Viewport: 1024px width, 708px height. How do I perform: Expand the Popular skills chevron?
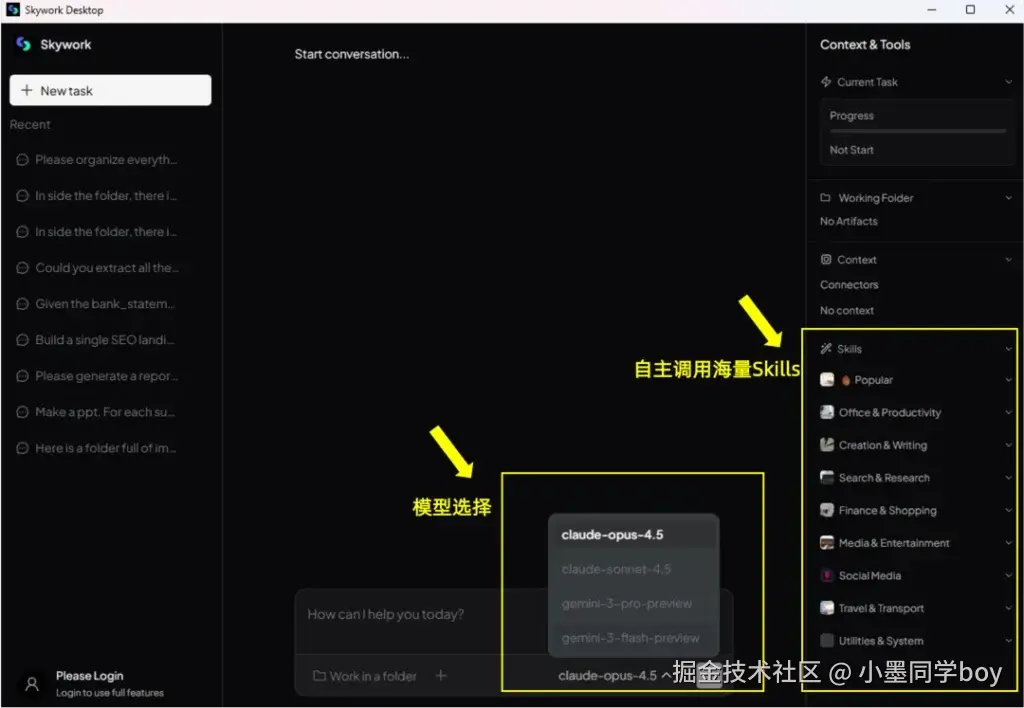pos(1008,379)
